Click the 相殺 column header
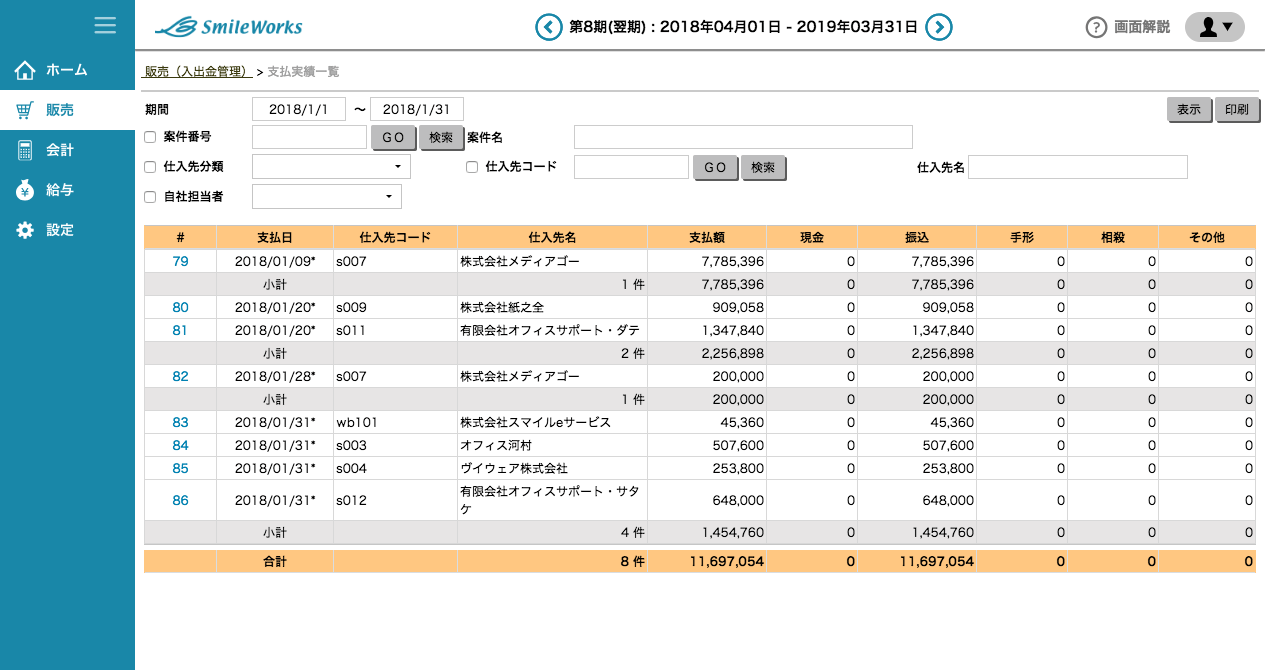The image size is (1265, 670). click(1113, 237)
